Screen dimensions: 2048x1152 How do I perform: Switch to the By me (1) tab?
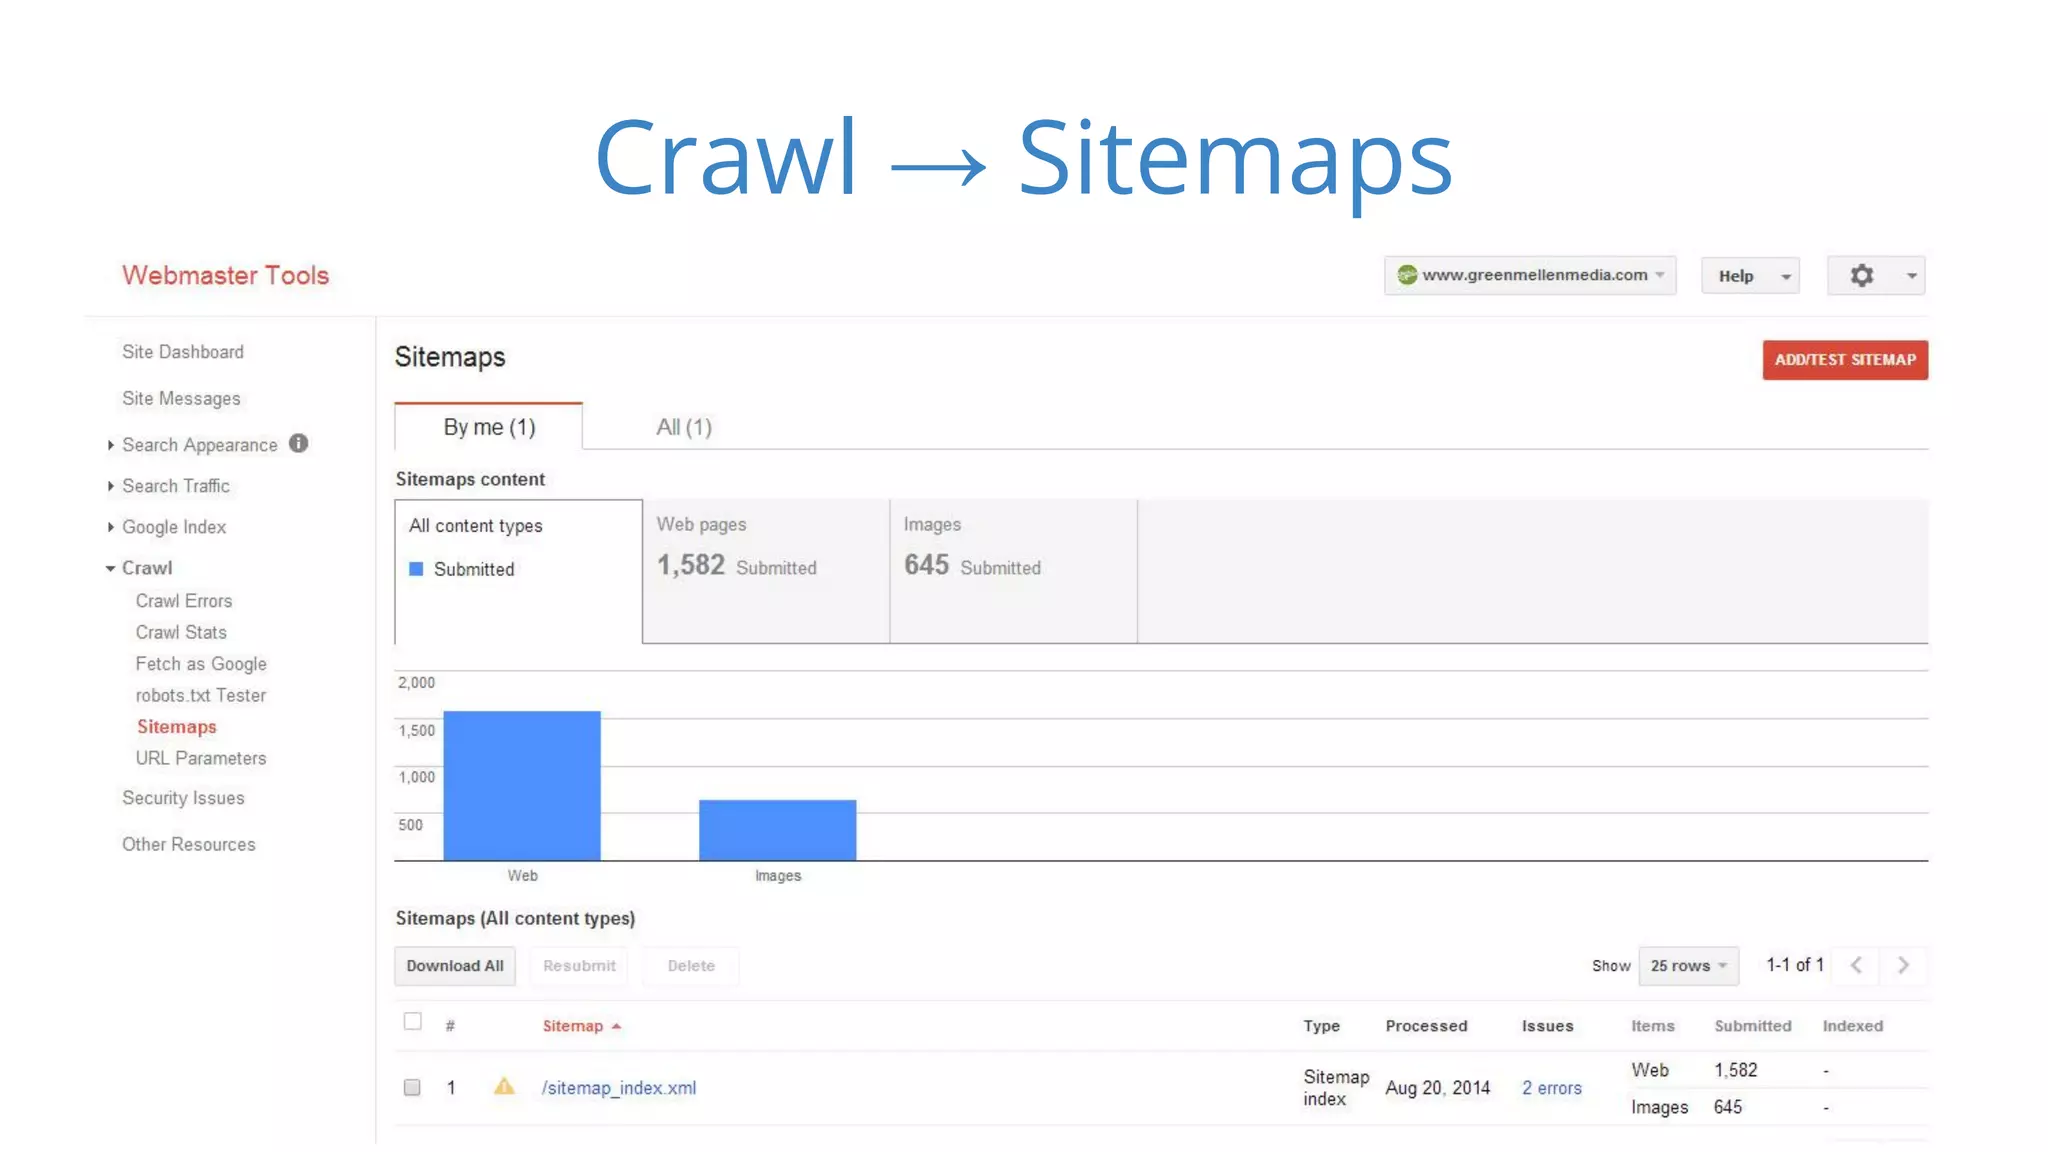(489, 427)
